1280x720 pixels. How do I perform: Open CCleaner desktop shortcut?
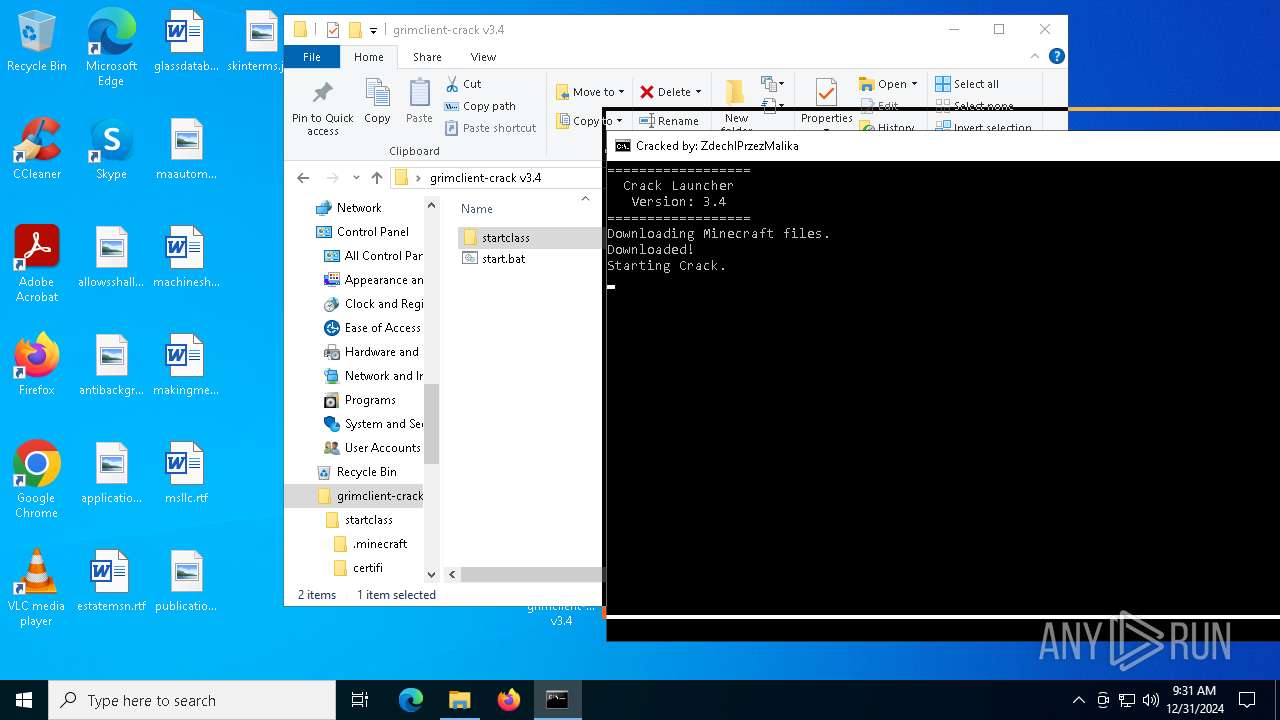pyautogui.click(x=37, y=148)
